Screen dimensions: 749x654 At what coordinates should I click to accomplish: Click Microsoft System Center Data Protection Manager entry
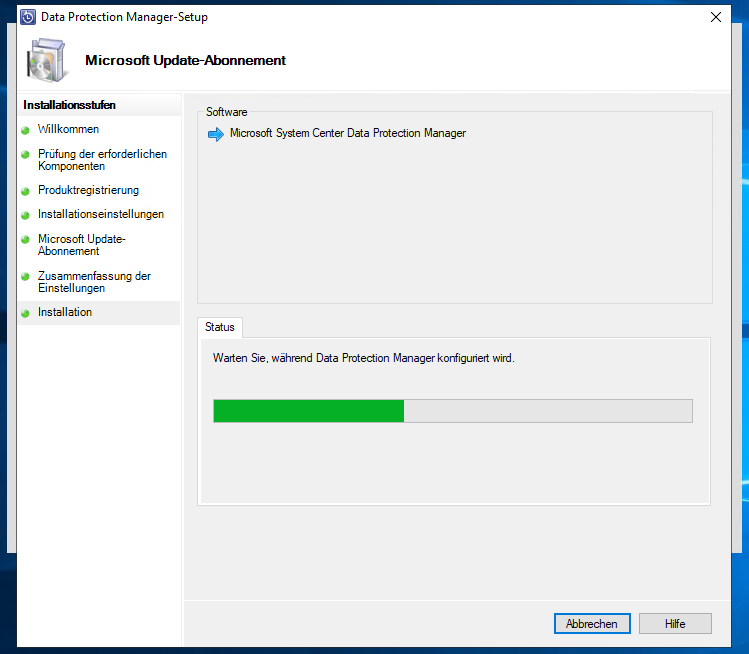pyautogui.click(x=348, y=133)
